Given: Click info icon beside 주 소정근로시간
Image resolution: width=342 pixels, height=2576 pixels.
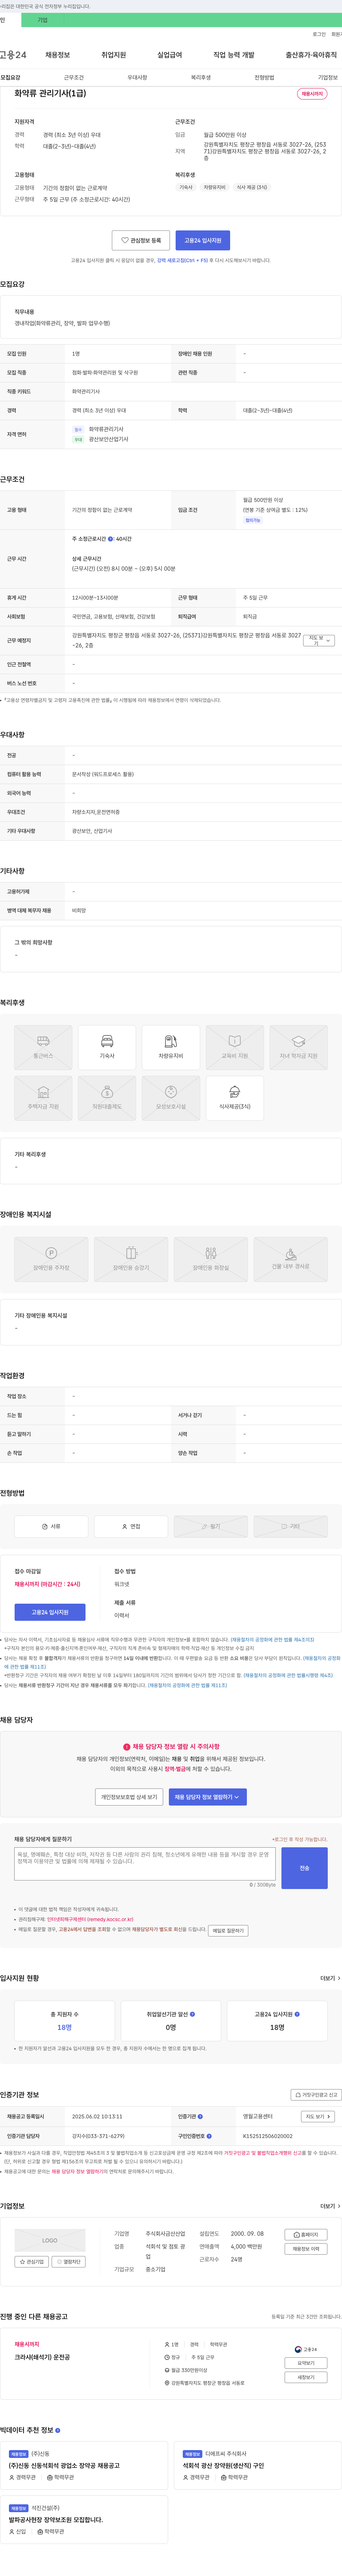Looking at the screenshot, I should click(x=110, y=539).
